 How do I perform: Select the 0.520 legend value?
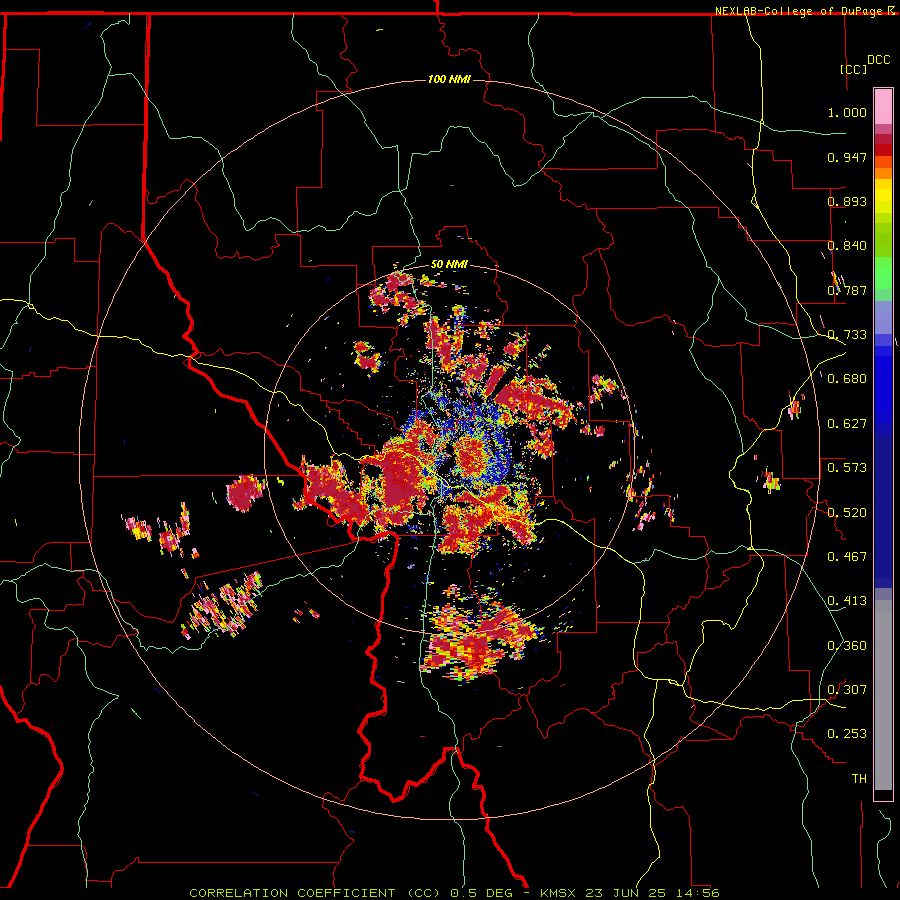pos(847,513)
